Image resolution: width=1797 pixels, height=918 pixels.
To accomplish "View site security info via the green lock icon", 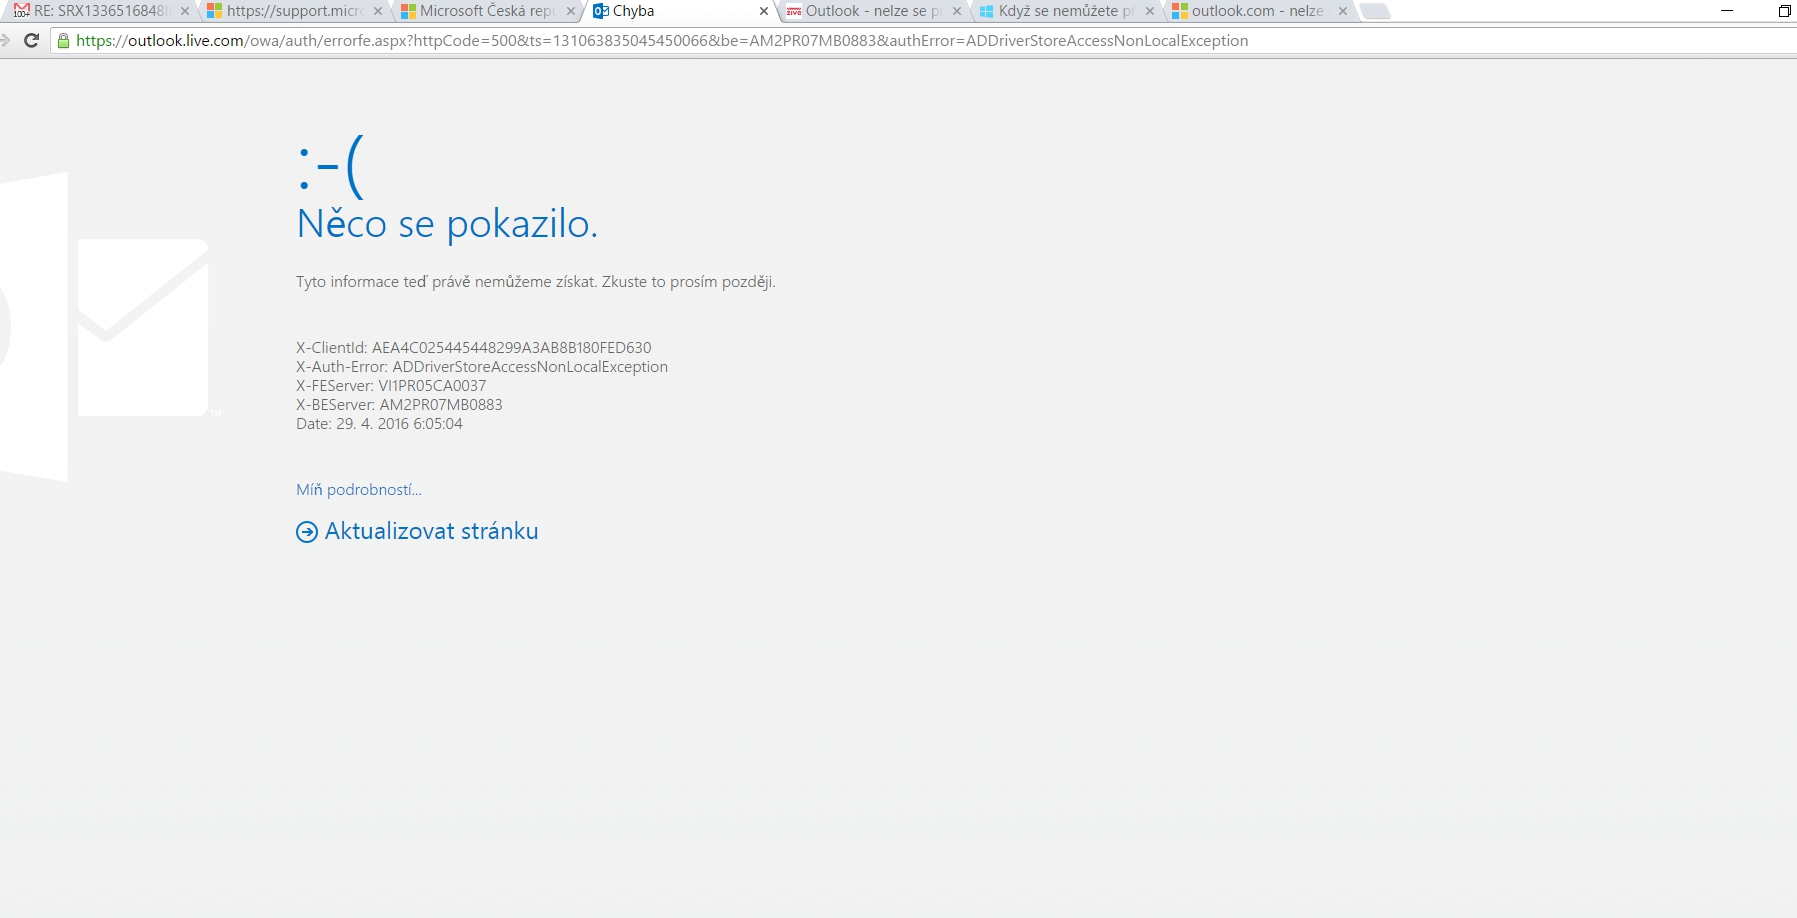I will coord(64,41).
